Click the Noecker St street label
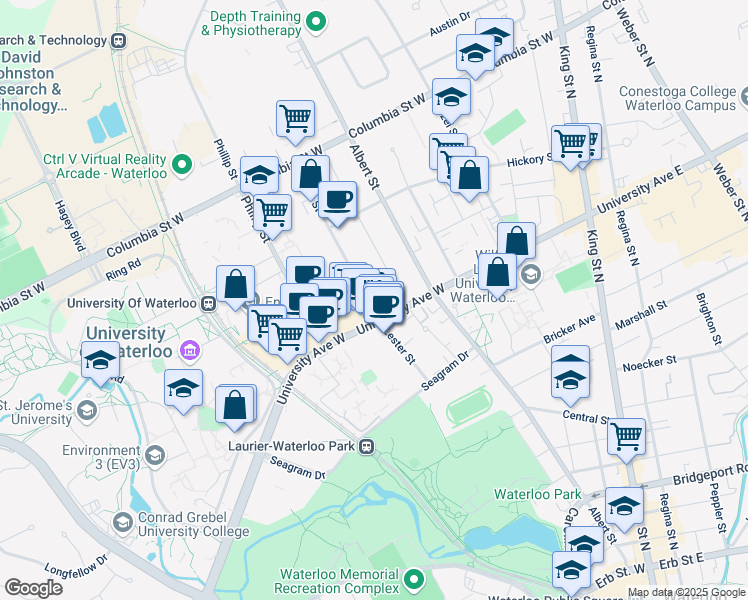This screenshot has height=600, width=748. click(x=649, y=363)
